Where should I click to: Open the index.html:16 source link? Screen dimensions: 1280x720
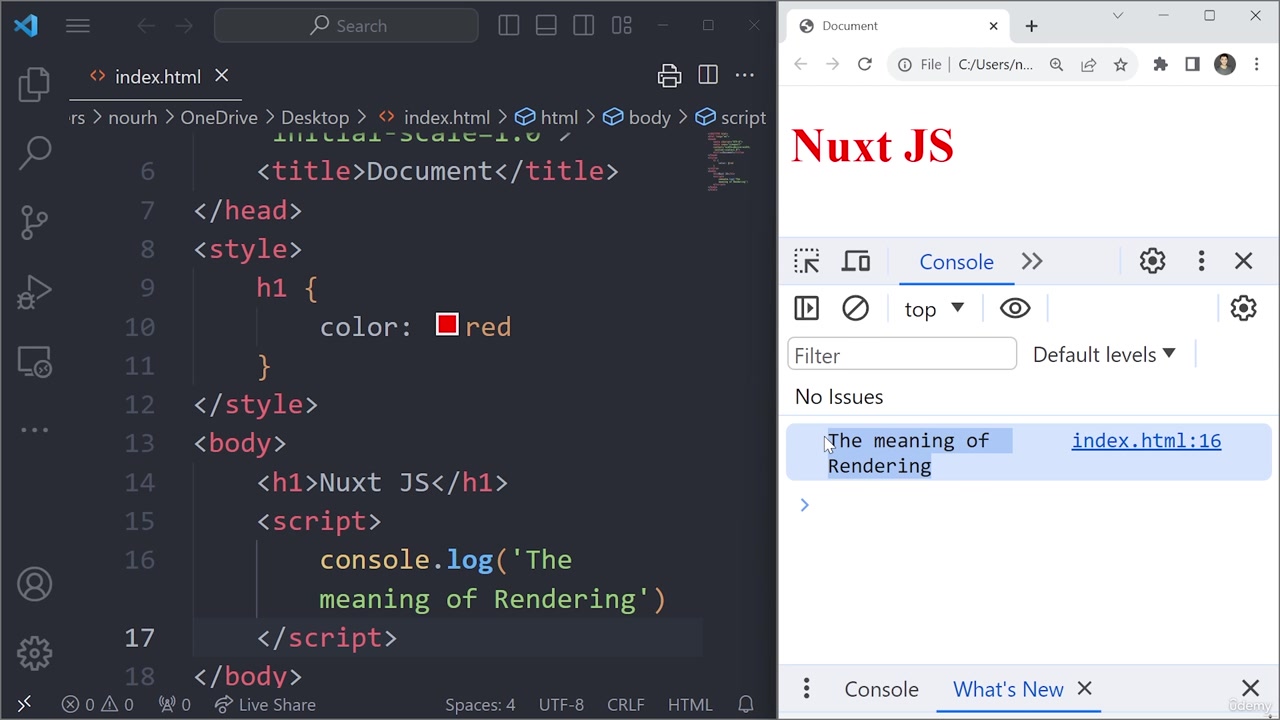[x=1146, y=441]
